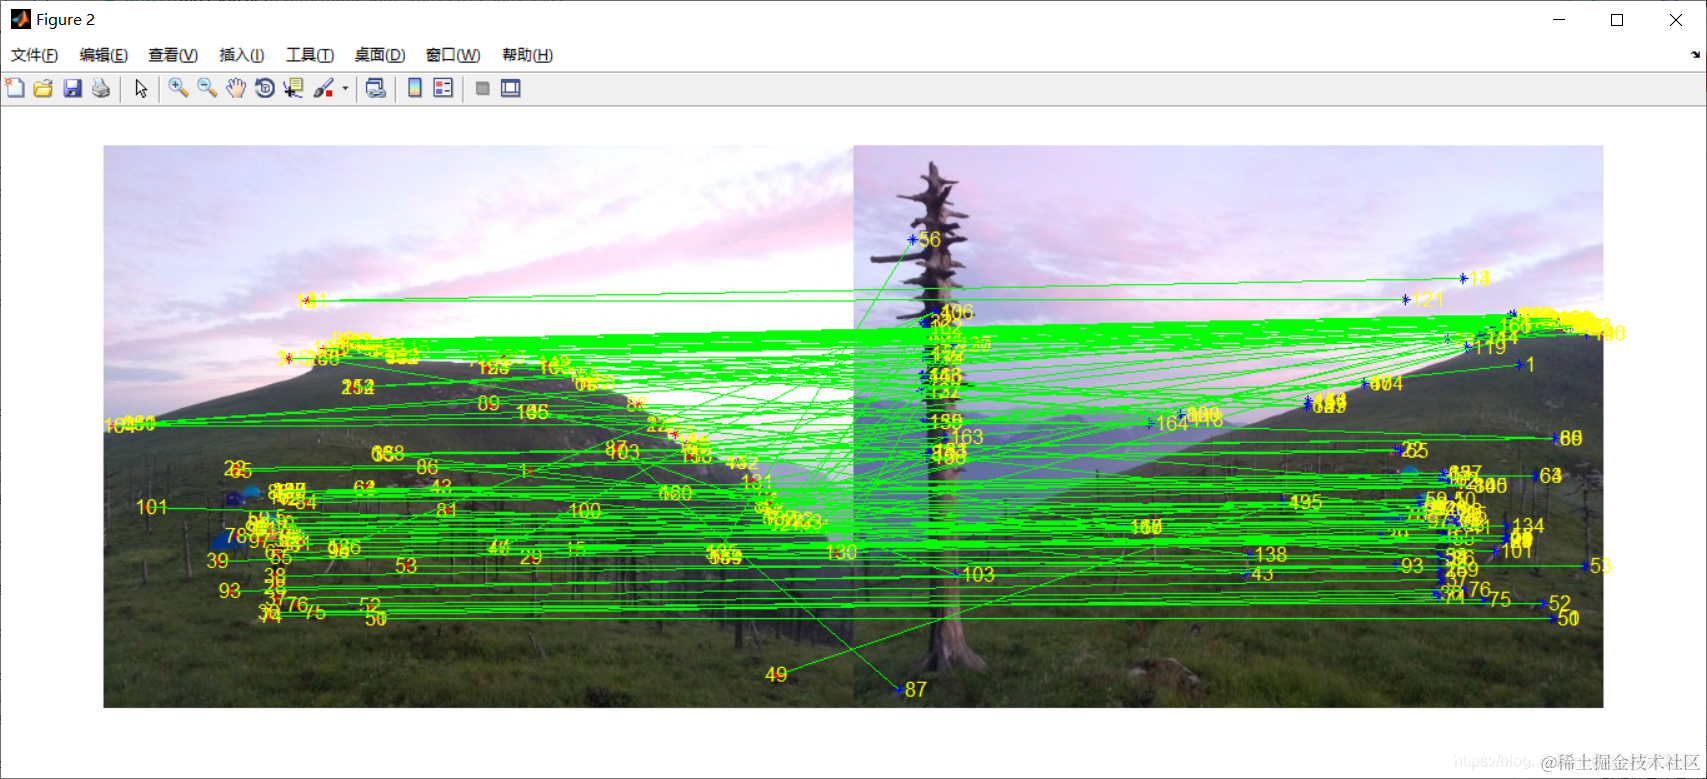
Task: Insert a colorbar via toolbar icon
Action: (415, 88)
